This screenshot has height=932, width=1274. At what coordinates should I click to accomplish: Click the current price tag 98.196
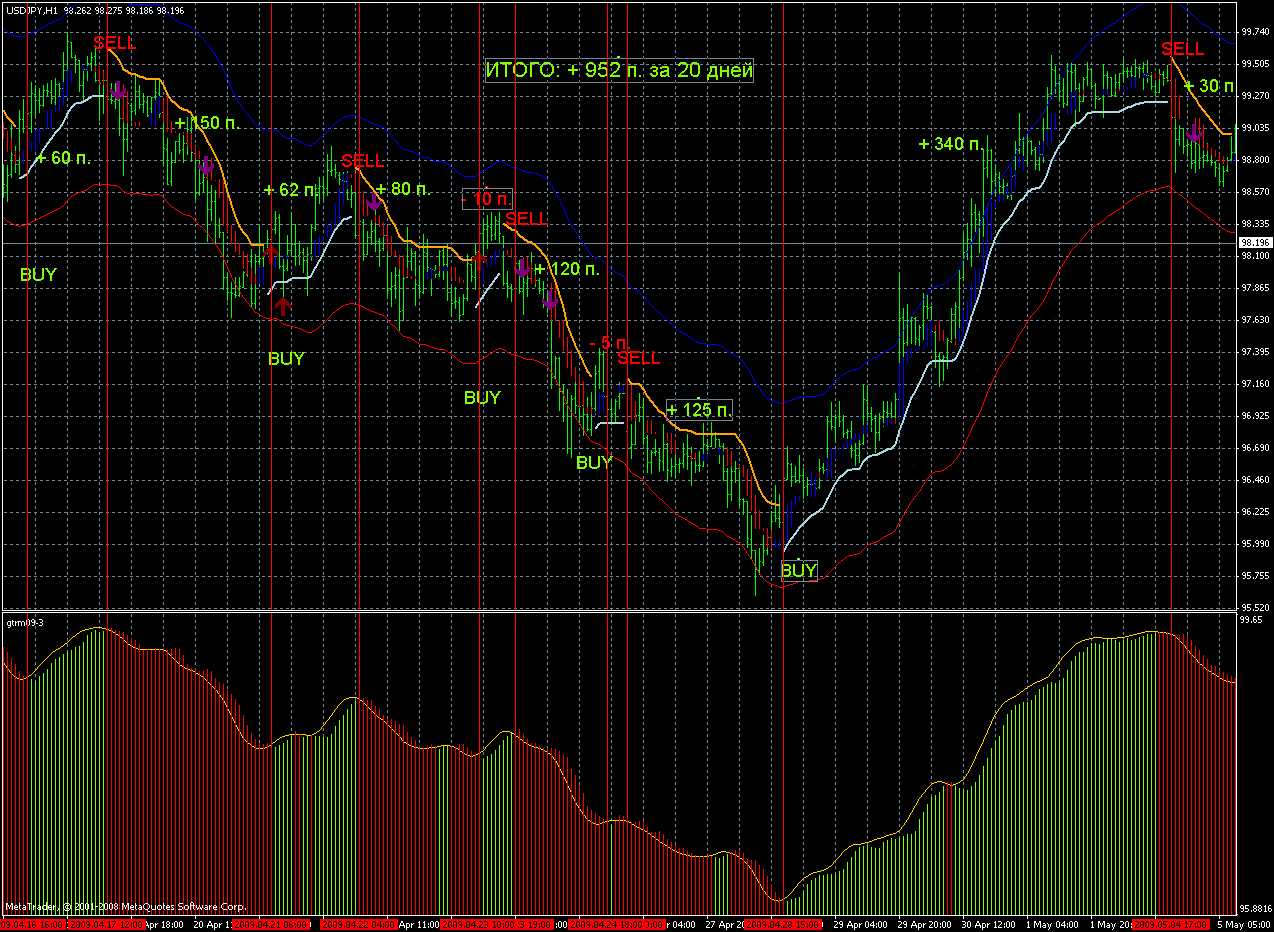click(1255, 243)
